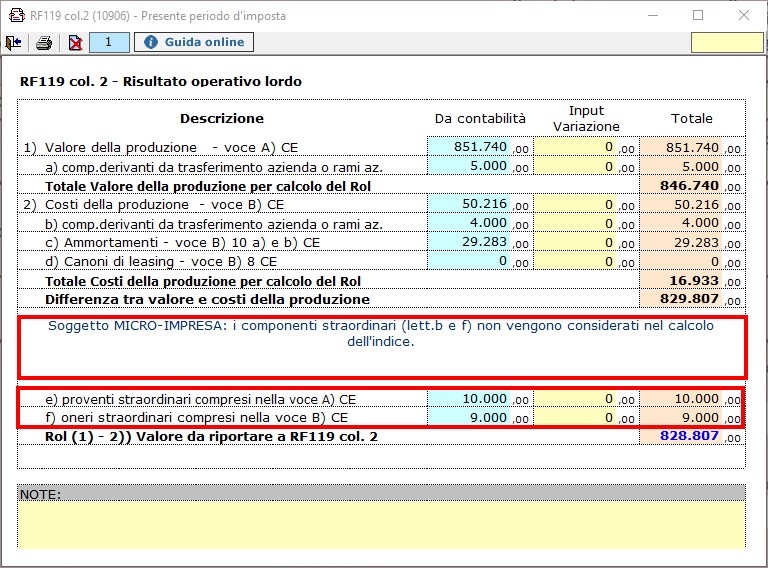Click heading RF119 col. 2 - Risultato operativo lordo
Image resolution: width=768 pixels, height=568 pixels.
coord(161,81)
